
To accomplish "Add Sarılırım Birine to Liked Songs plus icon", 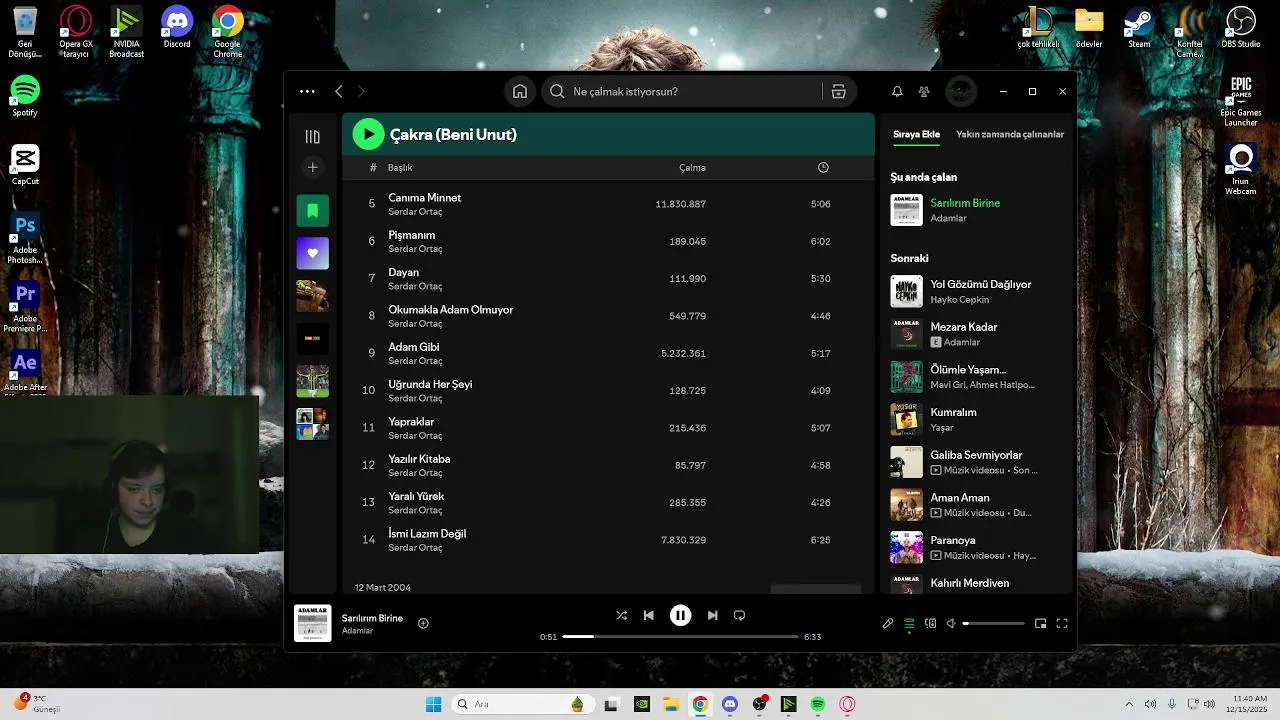I will (423, 623).
